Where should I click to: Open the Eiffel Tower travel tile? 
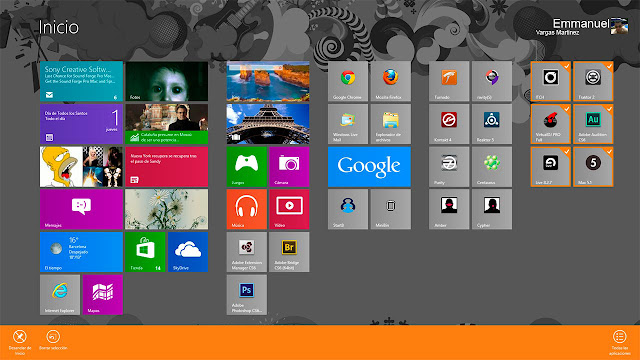[x=268, y=124]
